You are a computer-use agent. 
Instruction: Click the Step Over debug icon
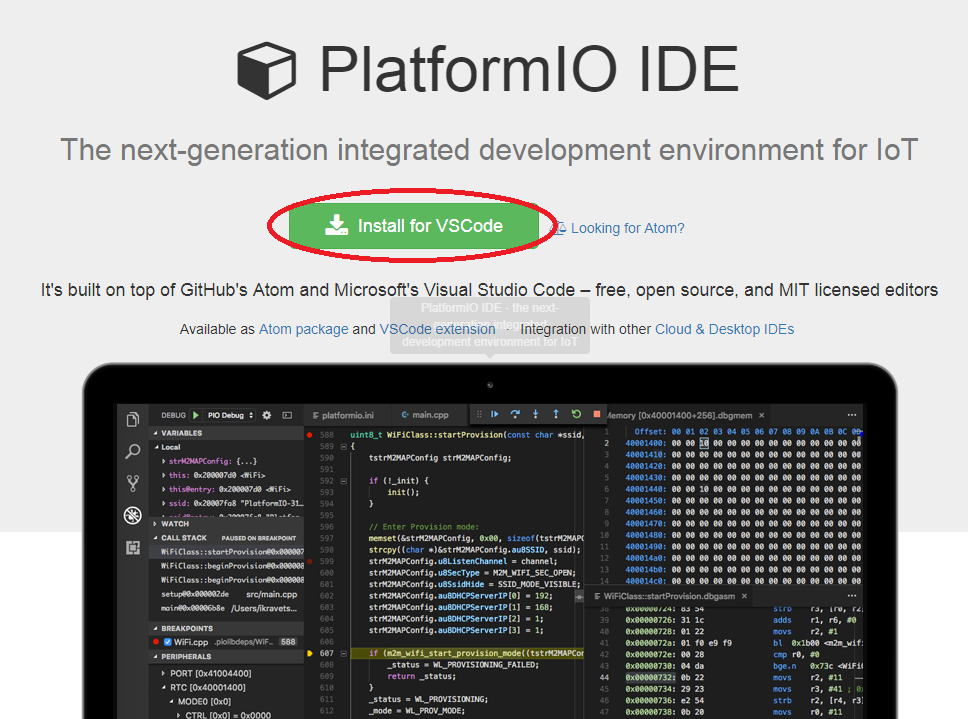coord(515,414)
